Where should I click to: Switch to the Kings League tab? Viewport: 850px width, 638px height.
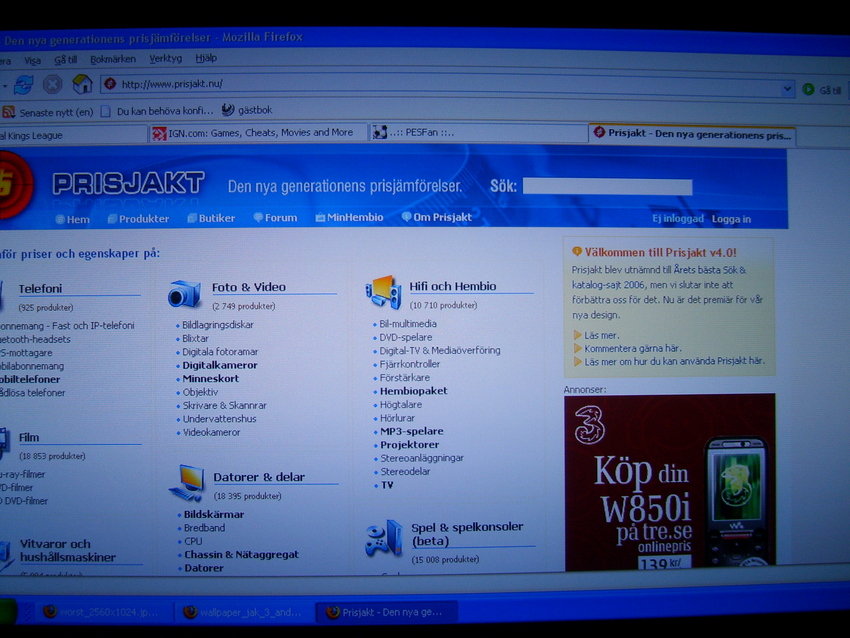[x=73, y=135]
